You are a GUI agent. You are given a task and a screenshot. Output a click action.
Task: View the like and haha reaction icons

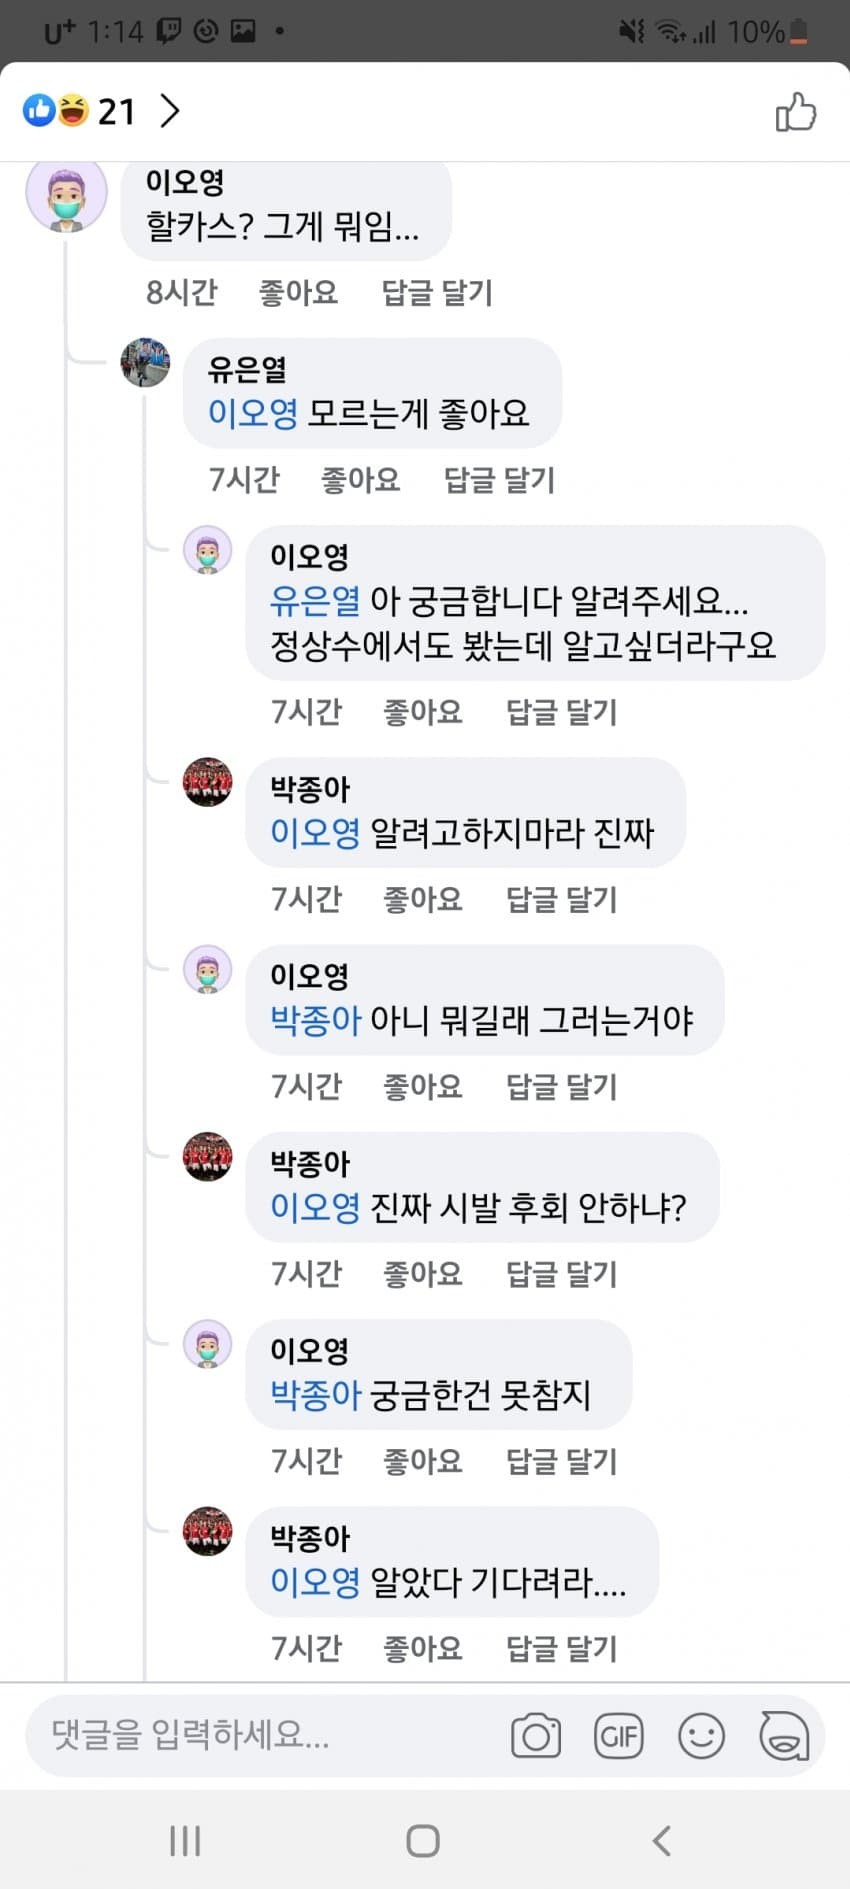click(x=56, y=111)
